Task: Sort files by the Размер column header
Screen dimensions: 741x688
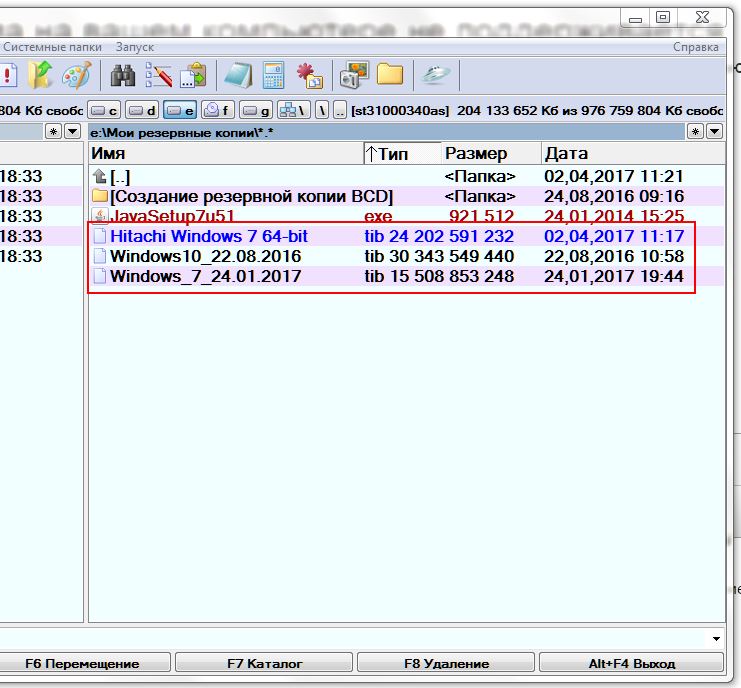Action: (x=476, y=154)
